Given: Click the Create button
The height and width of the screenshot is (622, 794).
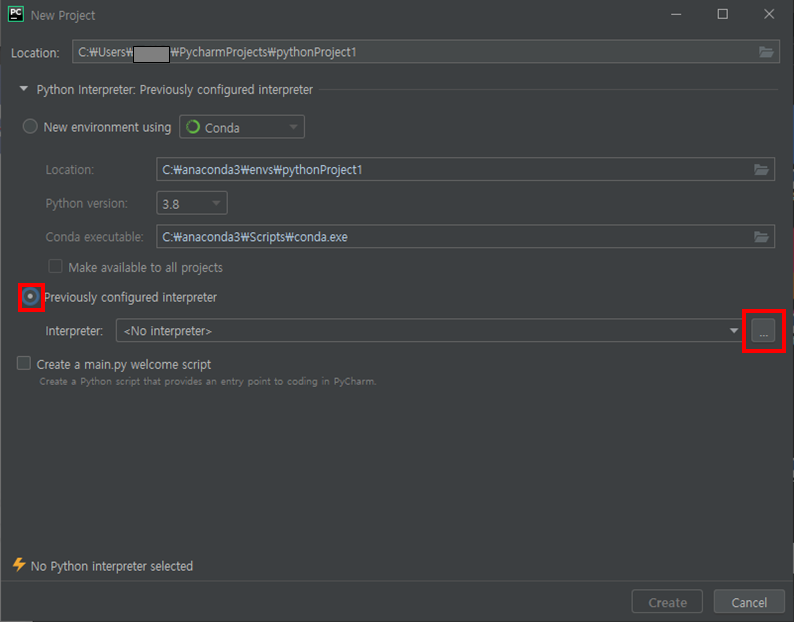Looking at the screenshot, I should coord(667,602).
